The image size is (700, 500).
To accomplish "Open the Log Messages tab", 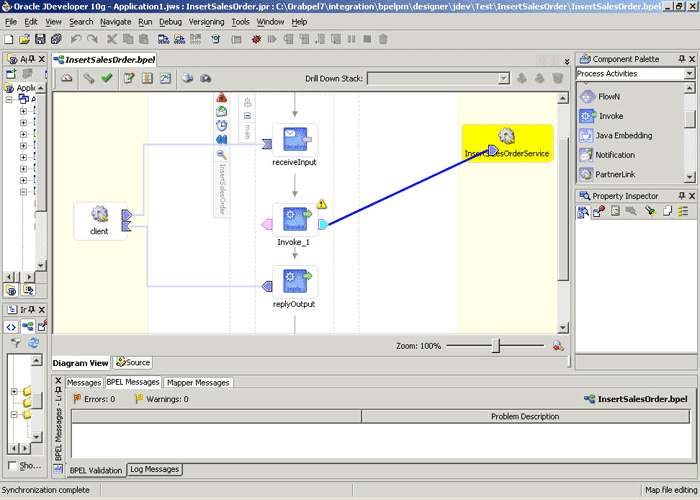I will tap(154, 469).
